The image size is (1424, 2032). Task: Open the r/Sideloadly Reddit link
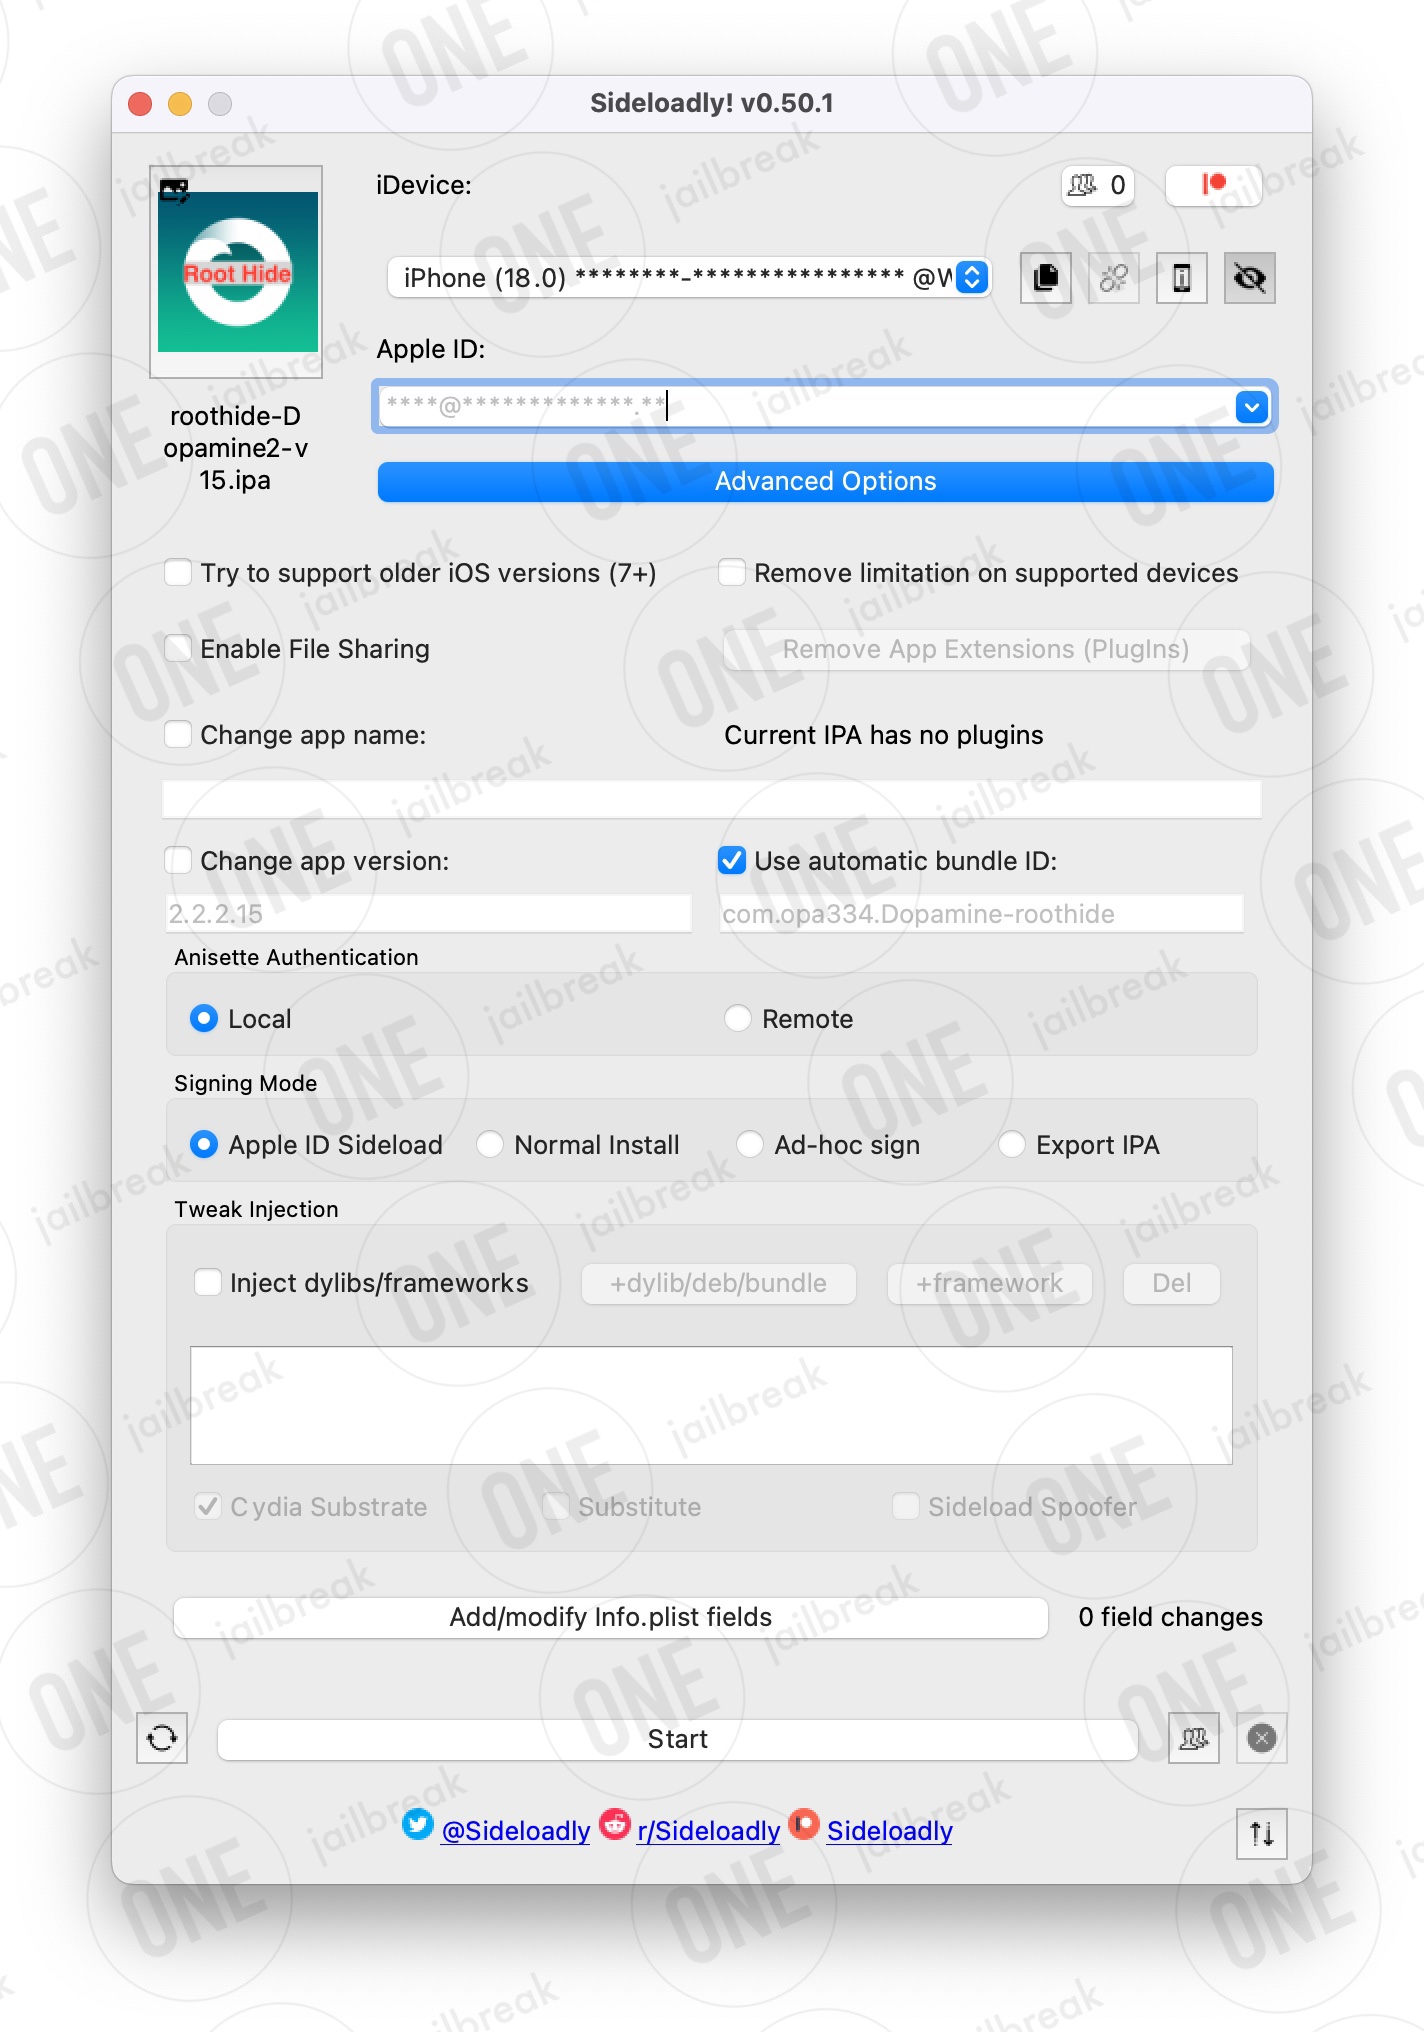click(x=709, y=1831)
